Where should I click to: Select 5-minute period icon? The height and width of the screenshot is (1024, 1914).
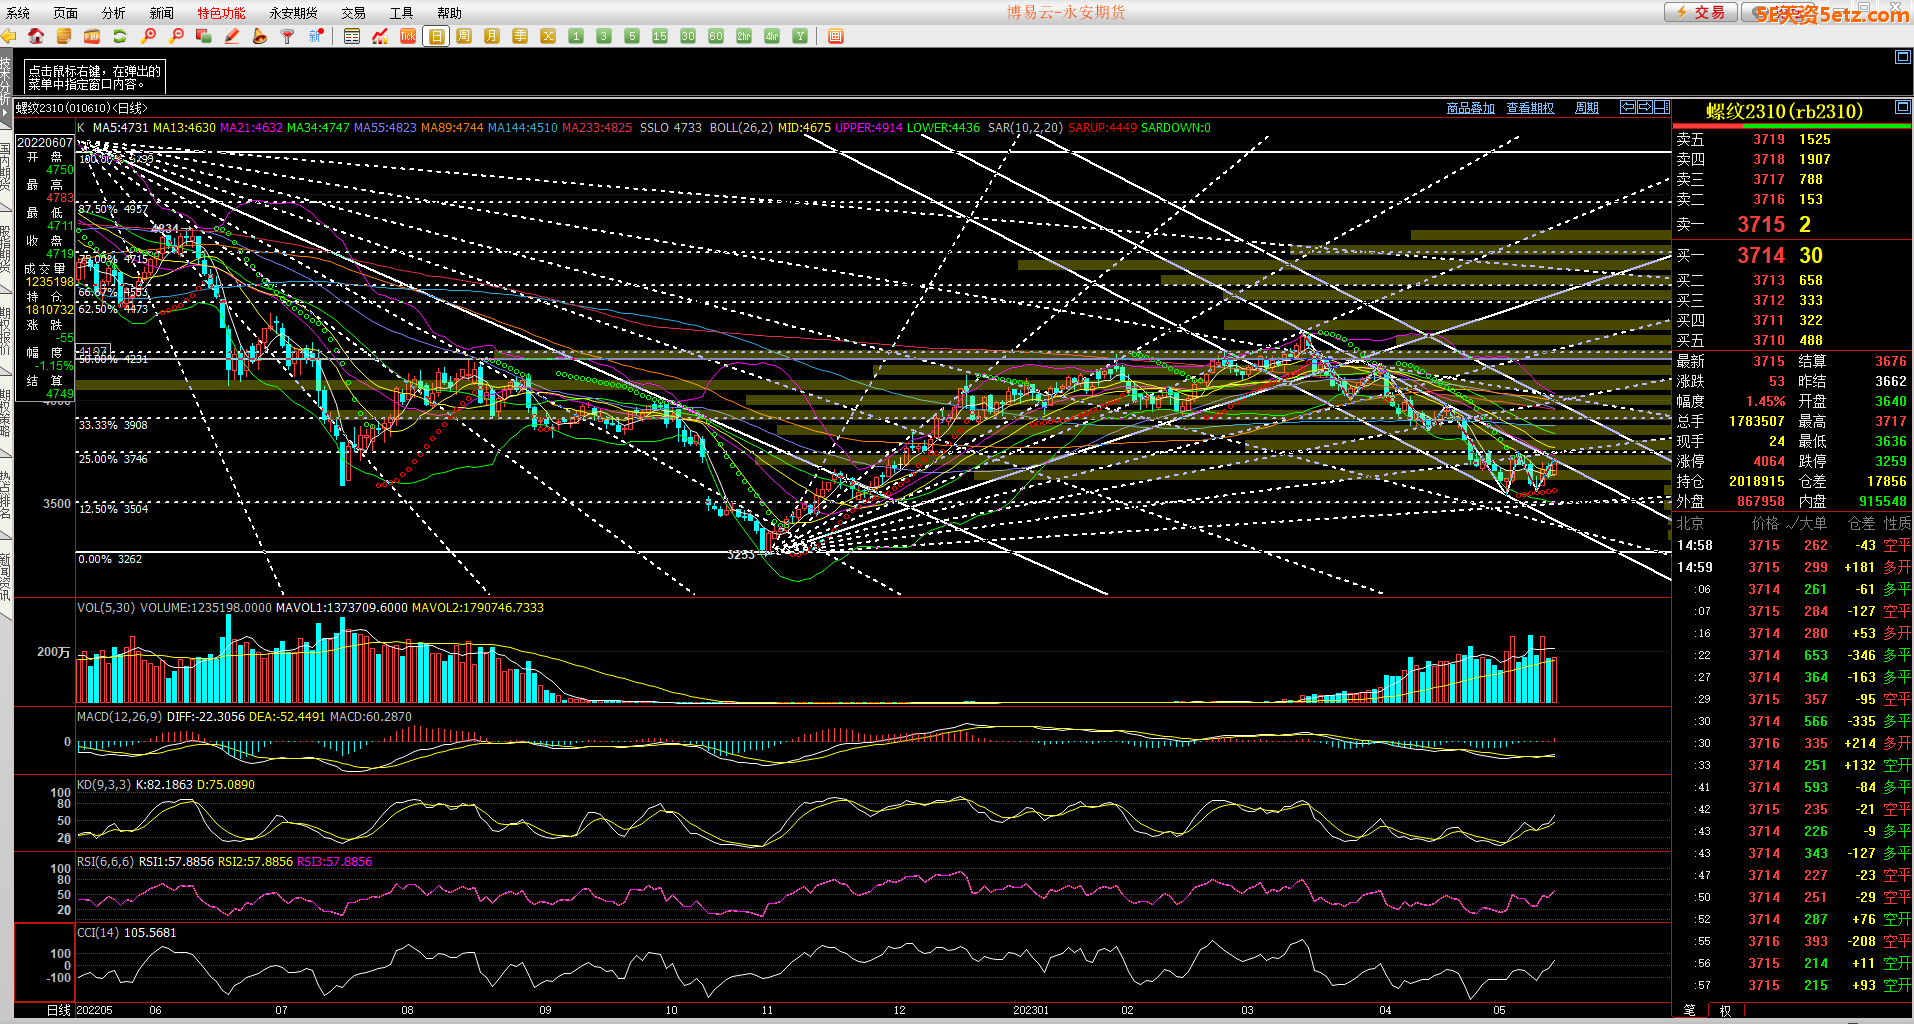[632, 36]
